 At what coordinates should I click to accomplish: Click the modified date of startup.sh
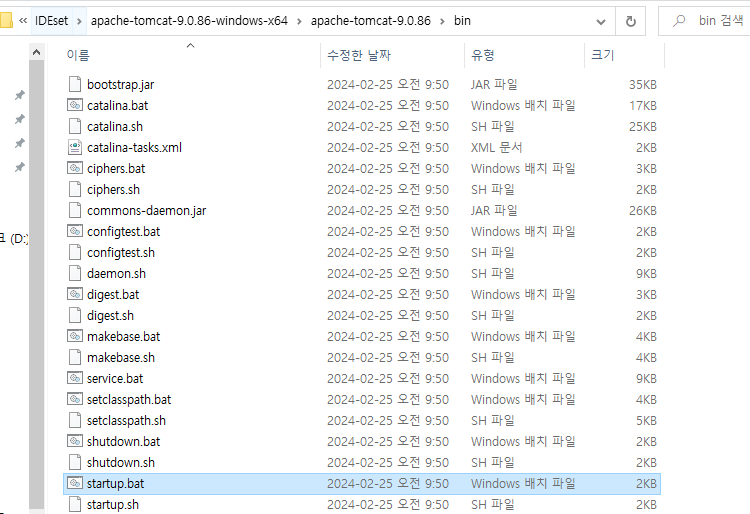pyautogui.click(x=388, y=504)
